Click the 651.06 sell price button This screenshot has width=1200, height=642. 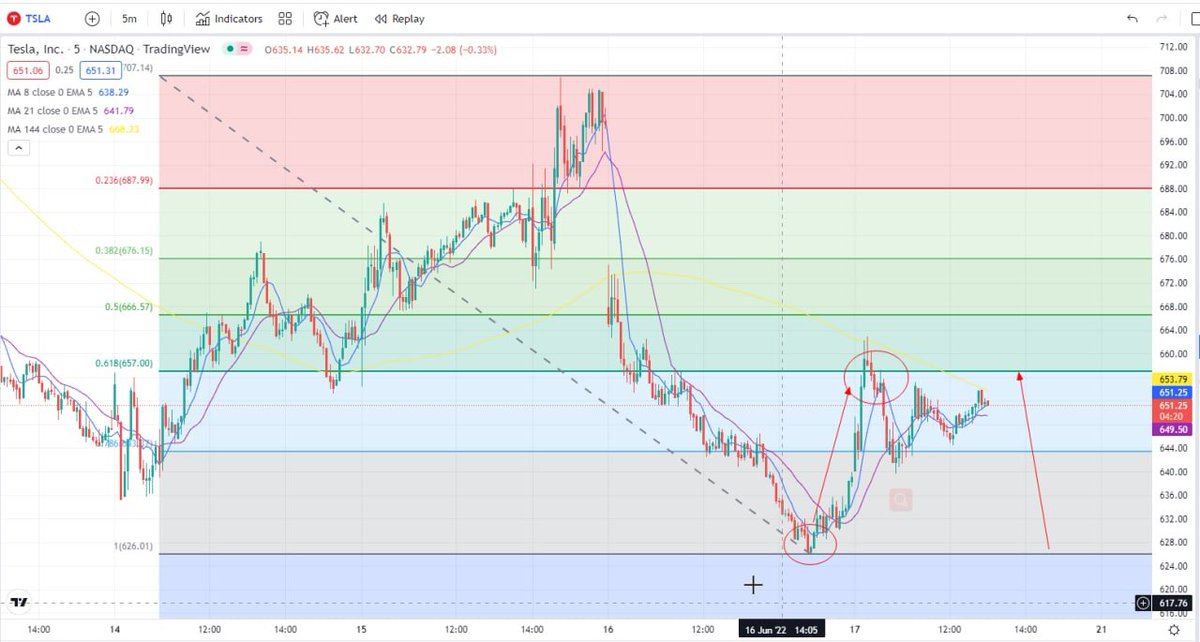[26, 70]
